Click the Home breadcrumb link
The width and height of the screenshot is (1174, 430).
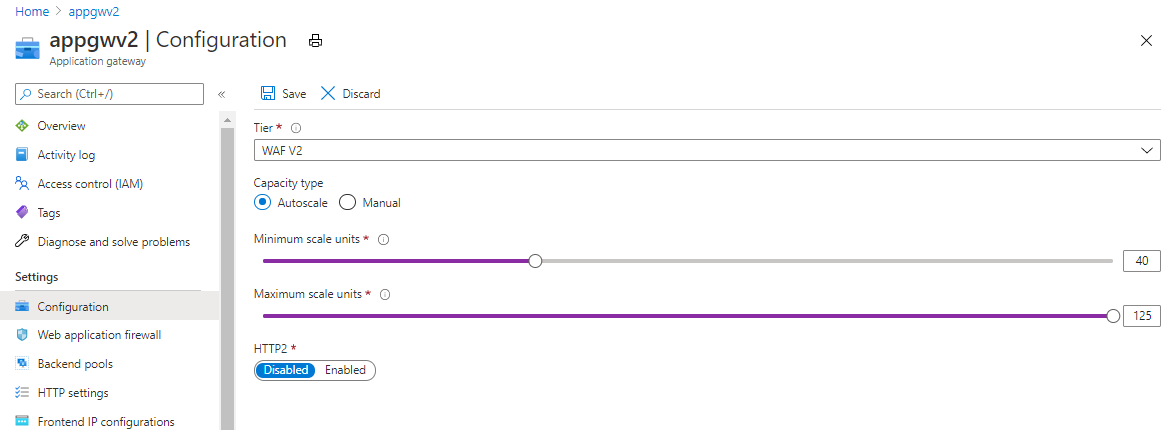31,11
